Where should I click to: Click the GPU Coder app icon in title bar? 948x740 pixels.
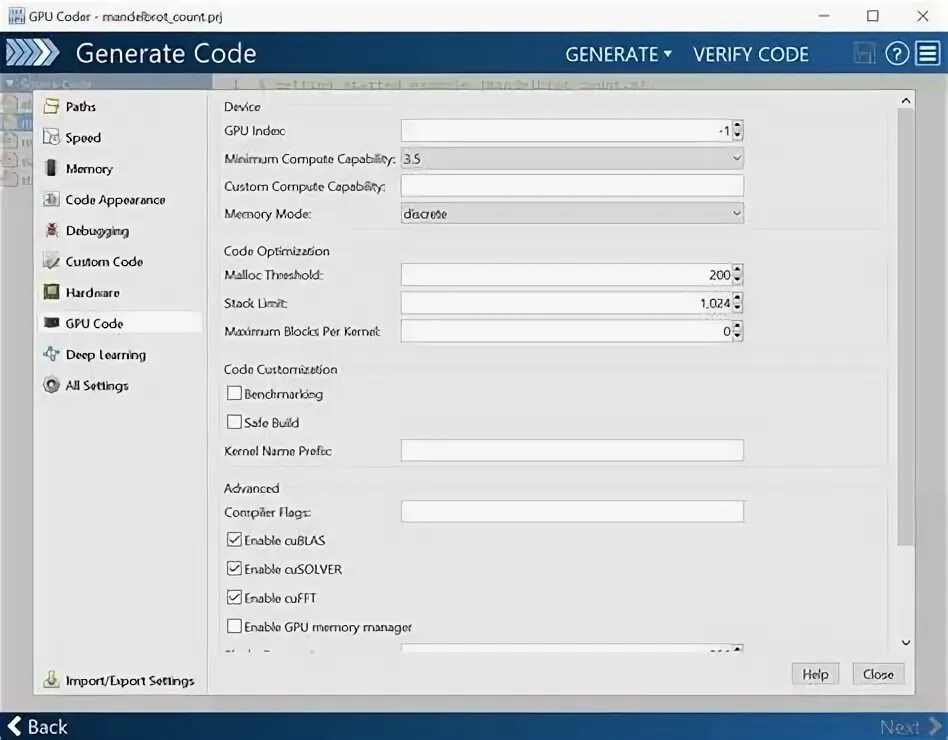tap(16, 16)
